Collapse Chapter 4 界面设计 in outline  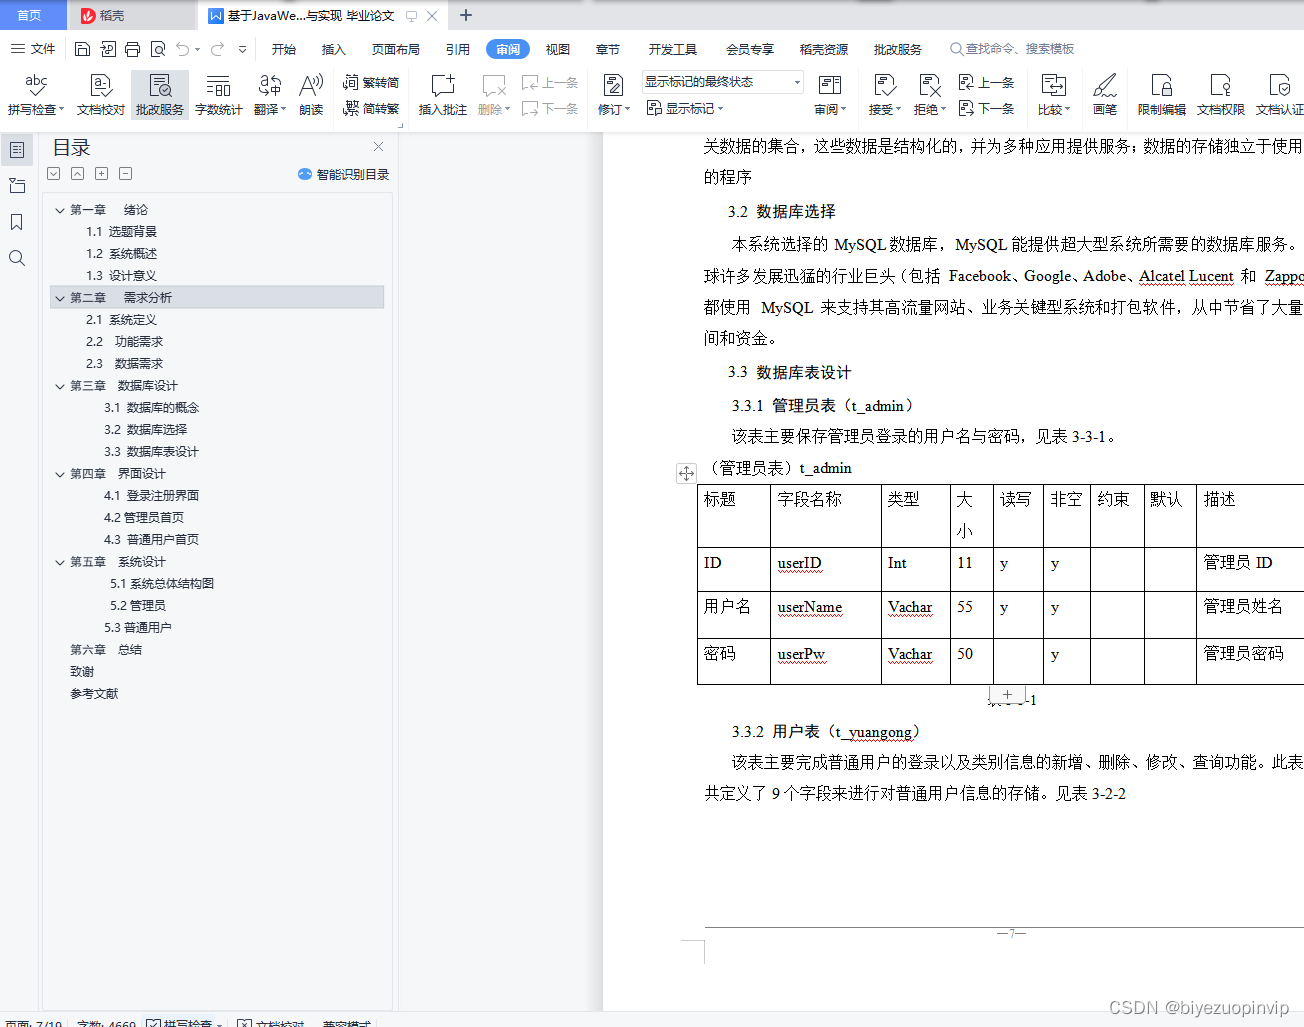tap(60, 474)
